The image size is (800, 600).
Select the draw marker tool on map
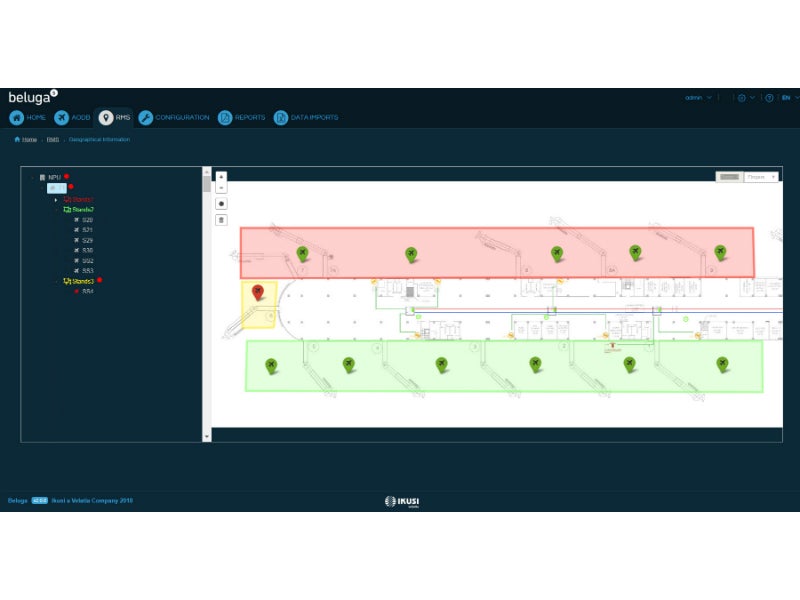(221, 203)
